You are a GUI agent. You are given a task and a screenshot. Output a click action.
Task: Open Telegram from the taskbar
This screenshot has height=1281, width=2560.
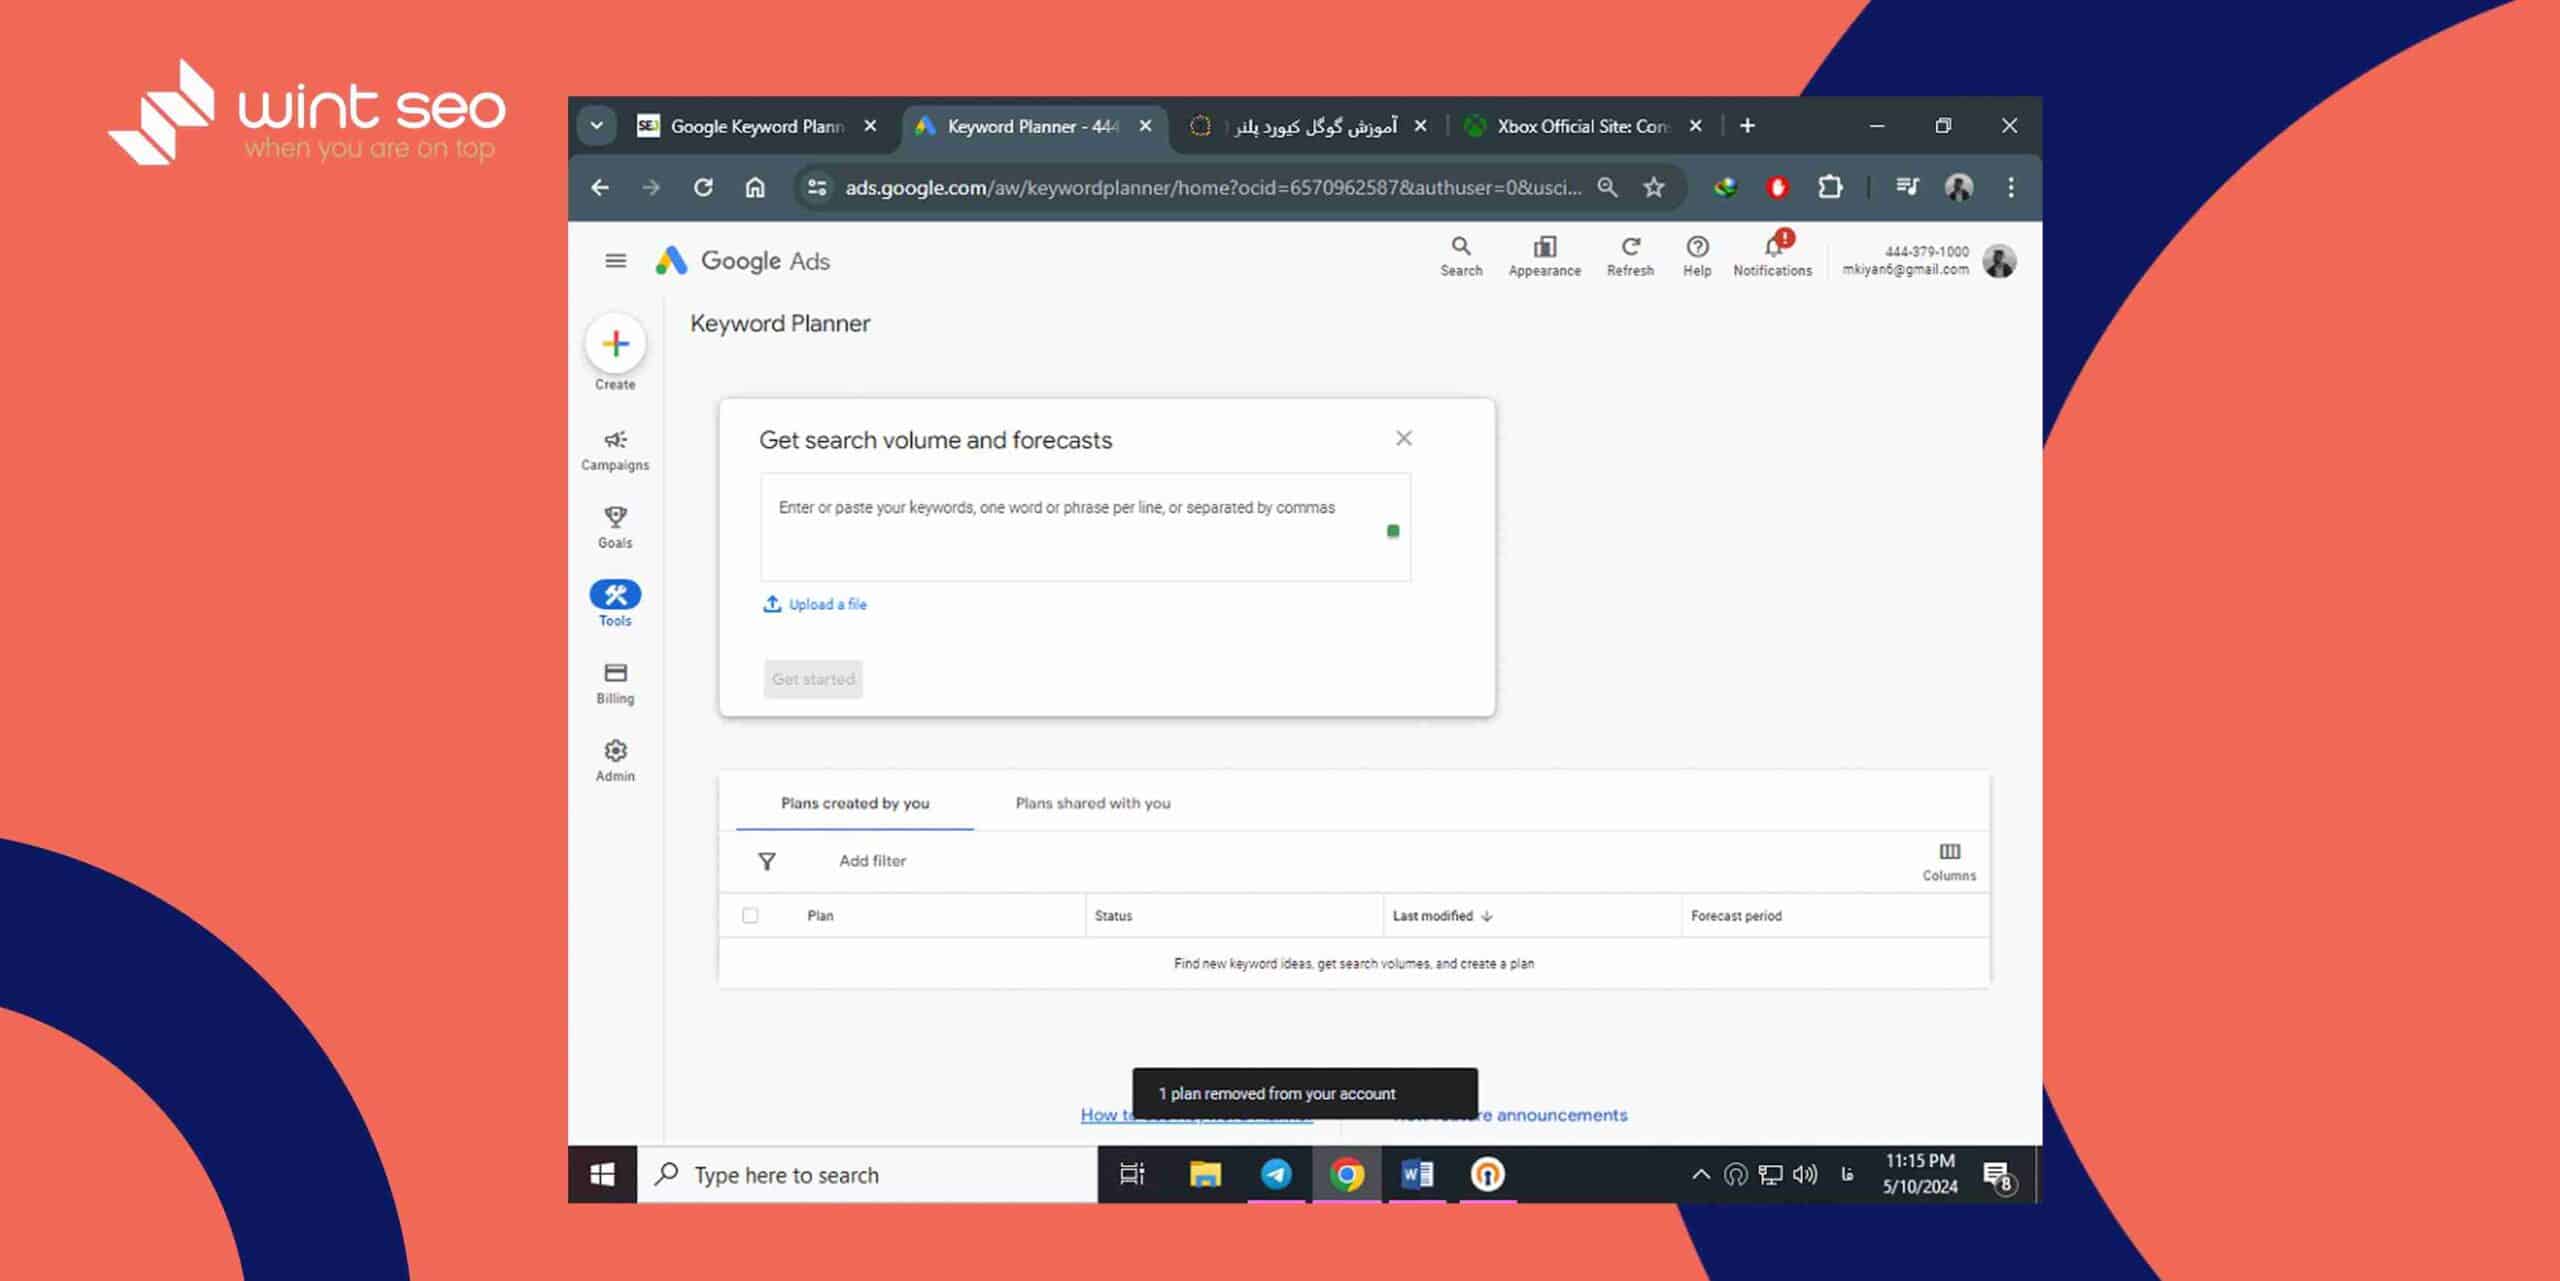[x=1276, y=1174]
